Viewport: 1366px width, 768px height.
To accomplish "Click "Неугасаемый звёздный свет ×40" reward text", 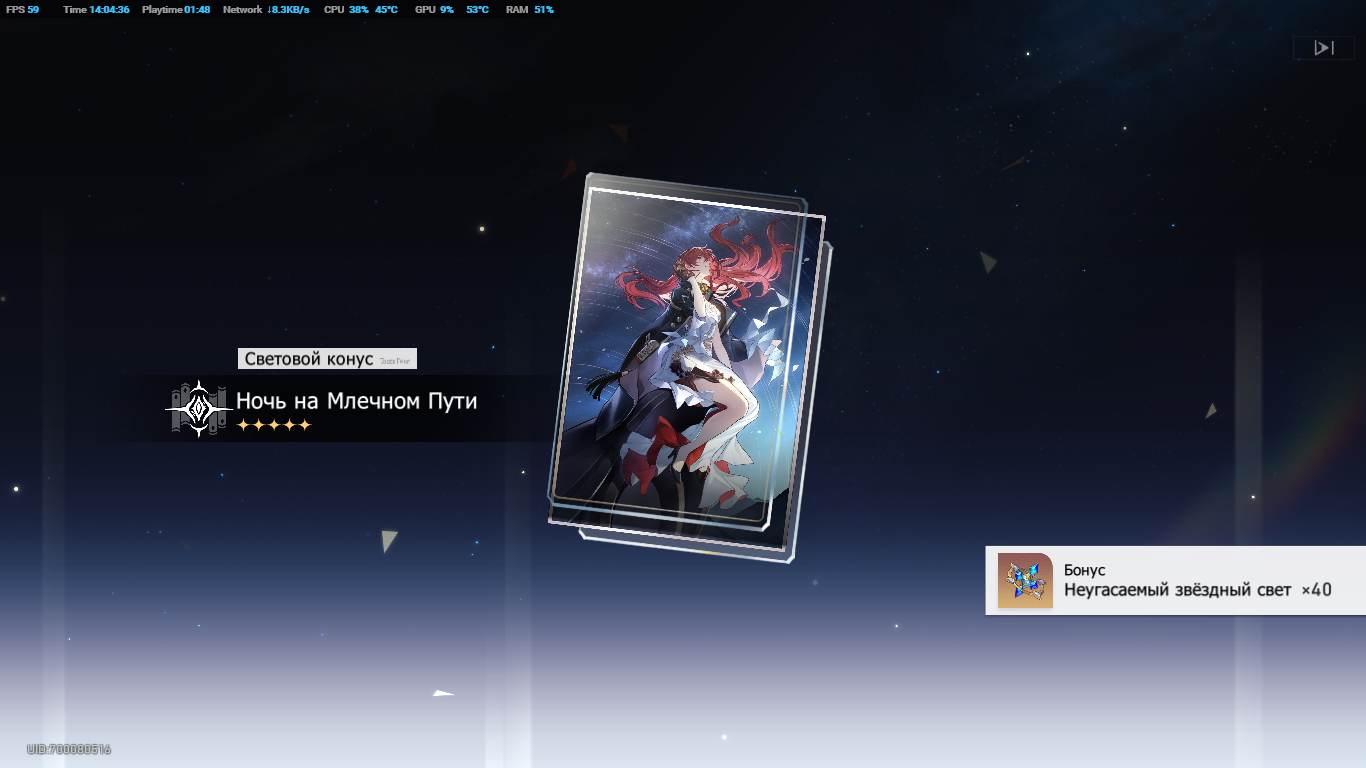I will [1198, 590].
